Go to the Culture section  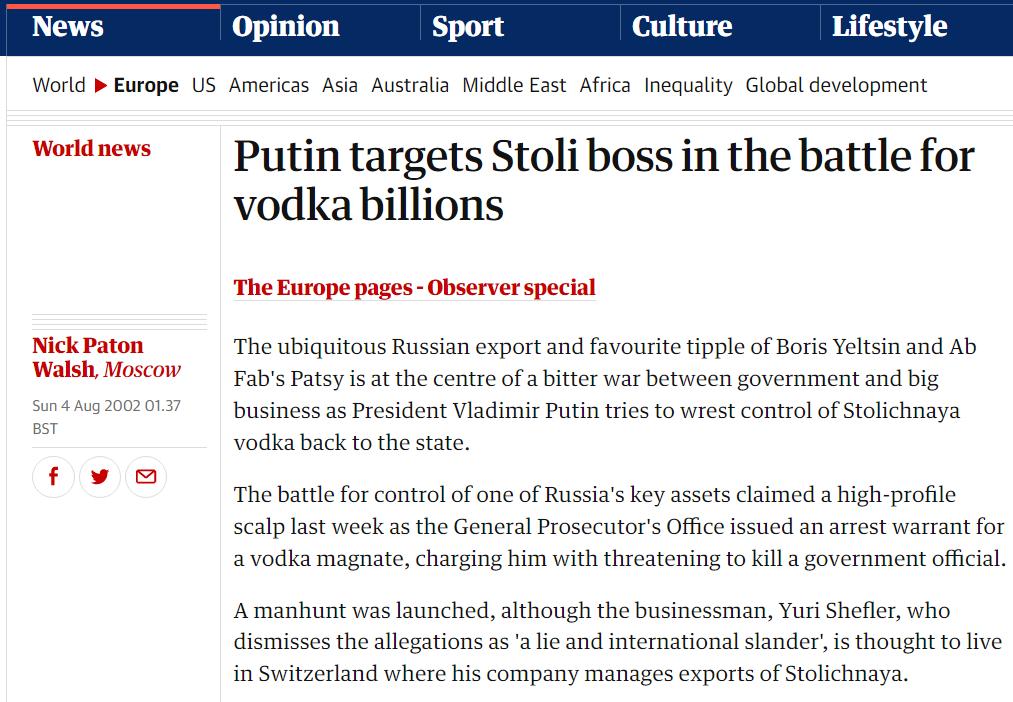click(682, 26)
